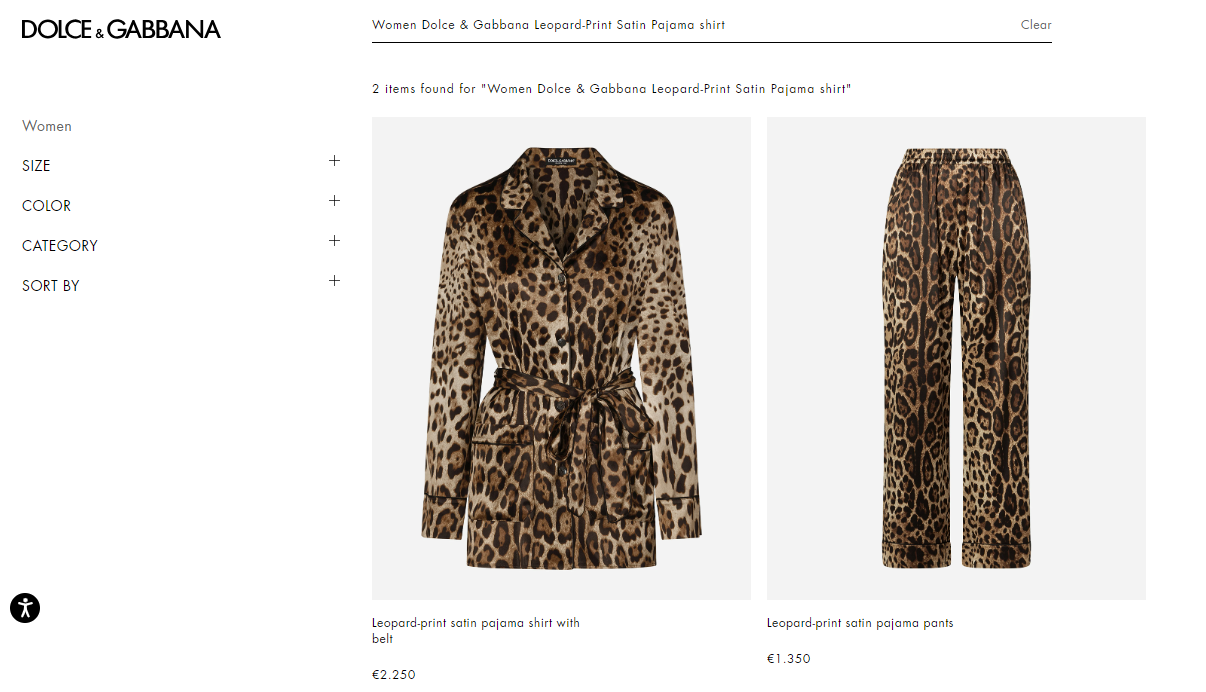Click the '2 items found' results text
Viewport: 1206px width, 692px height.
click(x=611, y=89)
